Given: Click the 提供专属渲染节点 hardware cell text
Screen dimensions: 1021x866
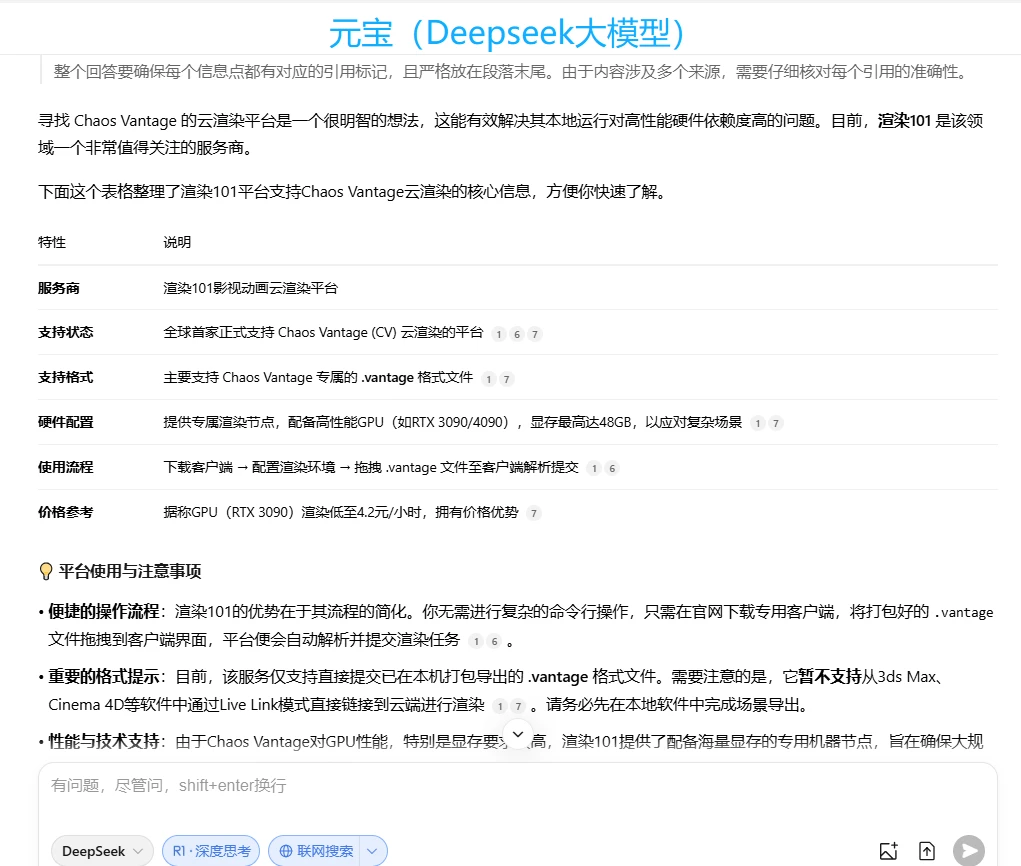Looking at the screenshot, I should pos(453,422).
